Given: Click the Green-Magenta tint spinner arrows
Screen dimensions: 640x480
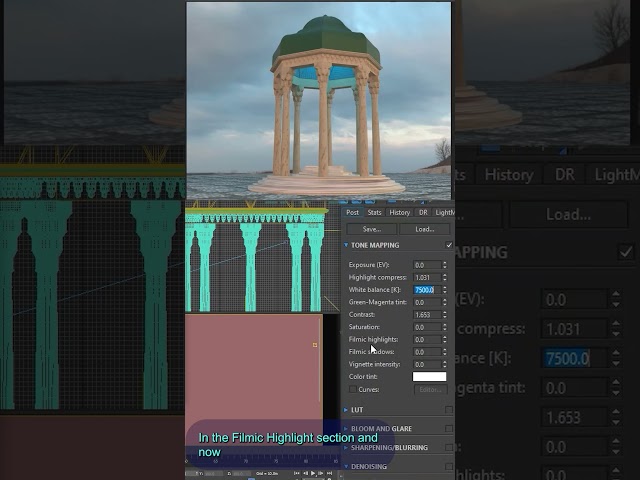Looking at the screenshot, I should point(444,302).
